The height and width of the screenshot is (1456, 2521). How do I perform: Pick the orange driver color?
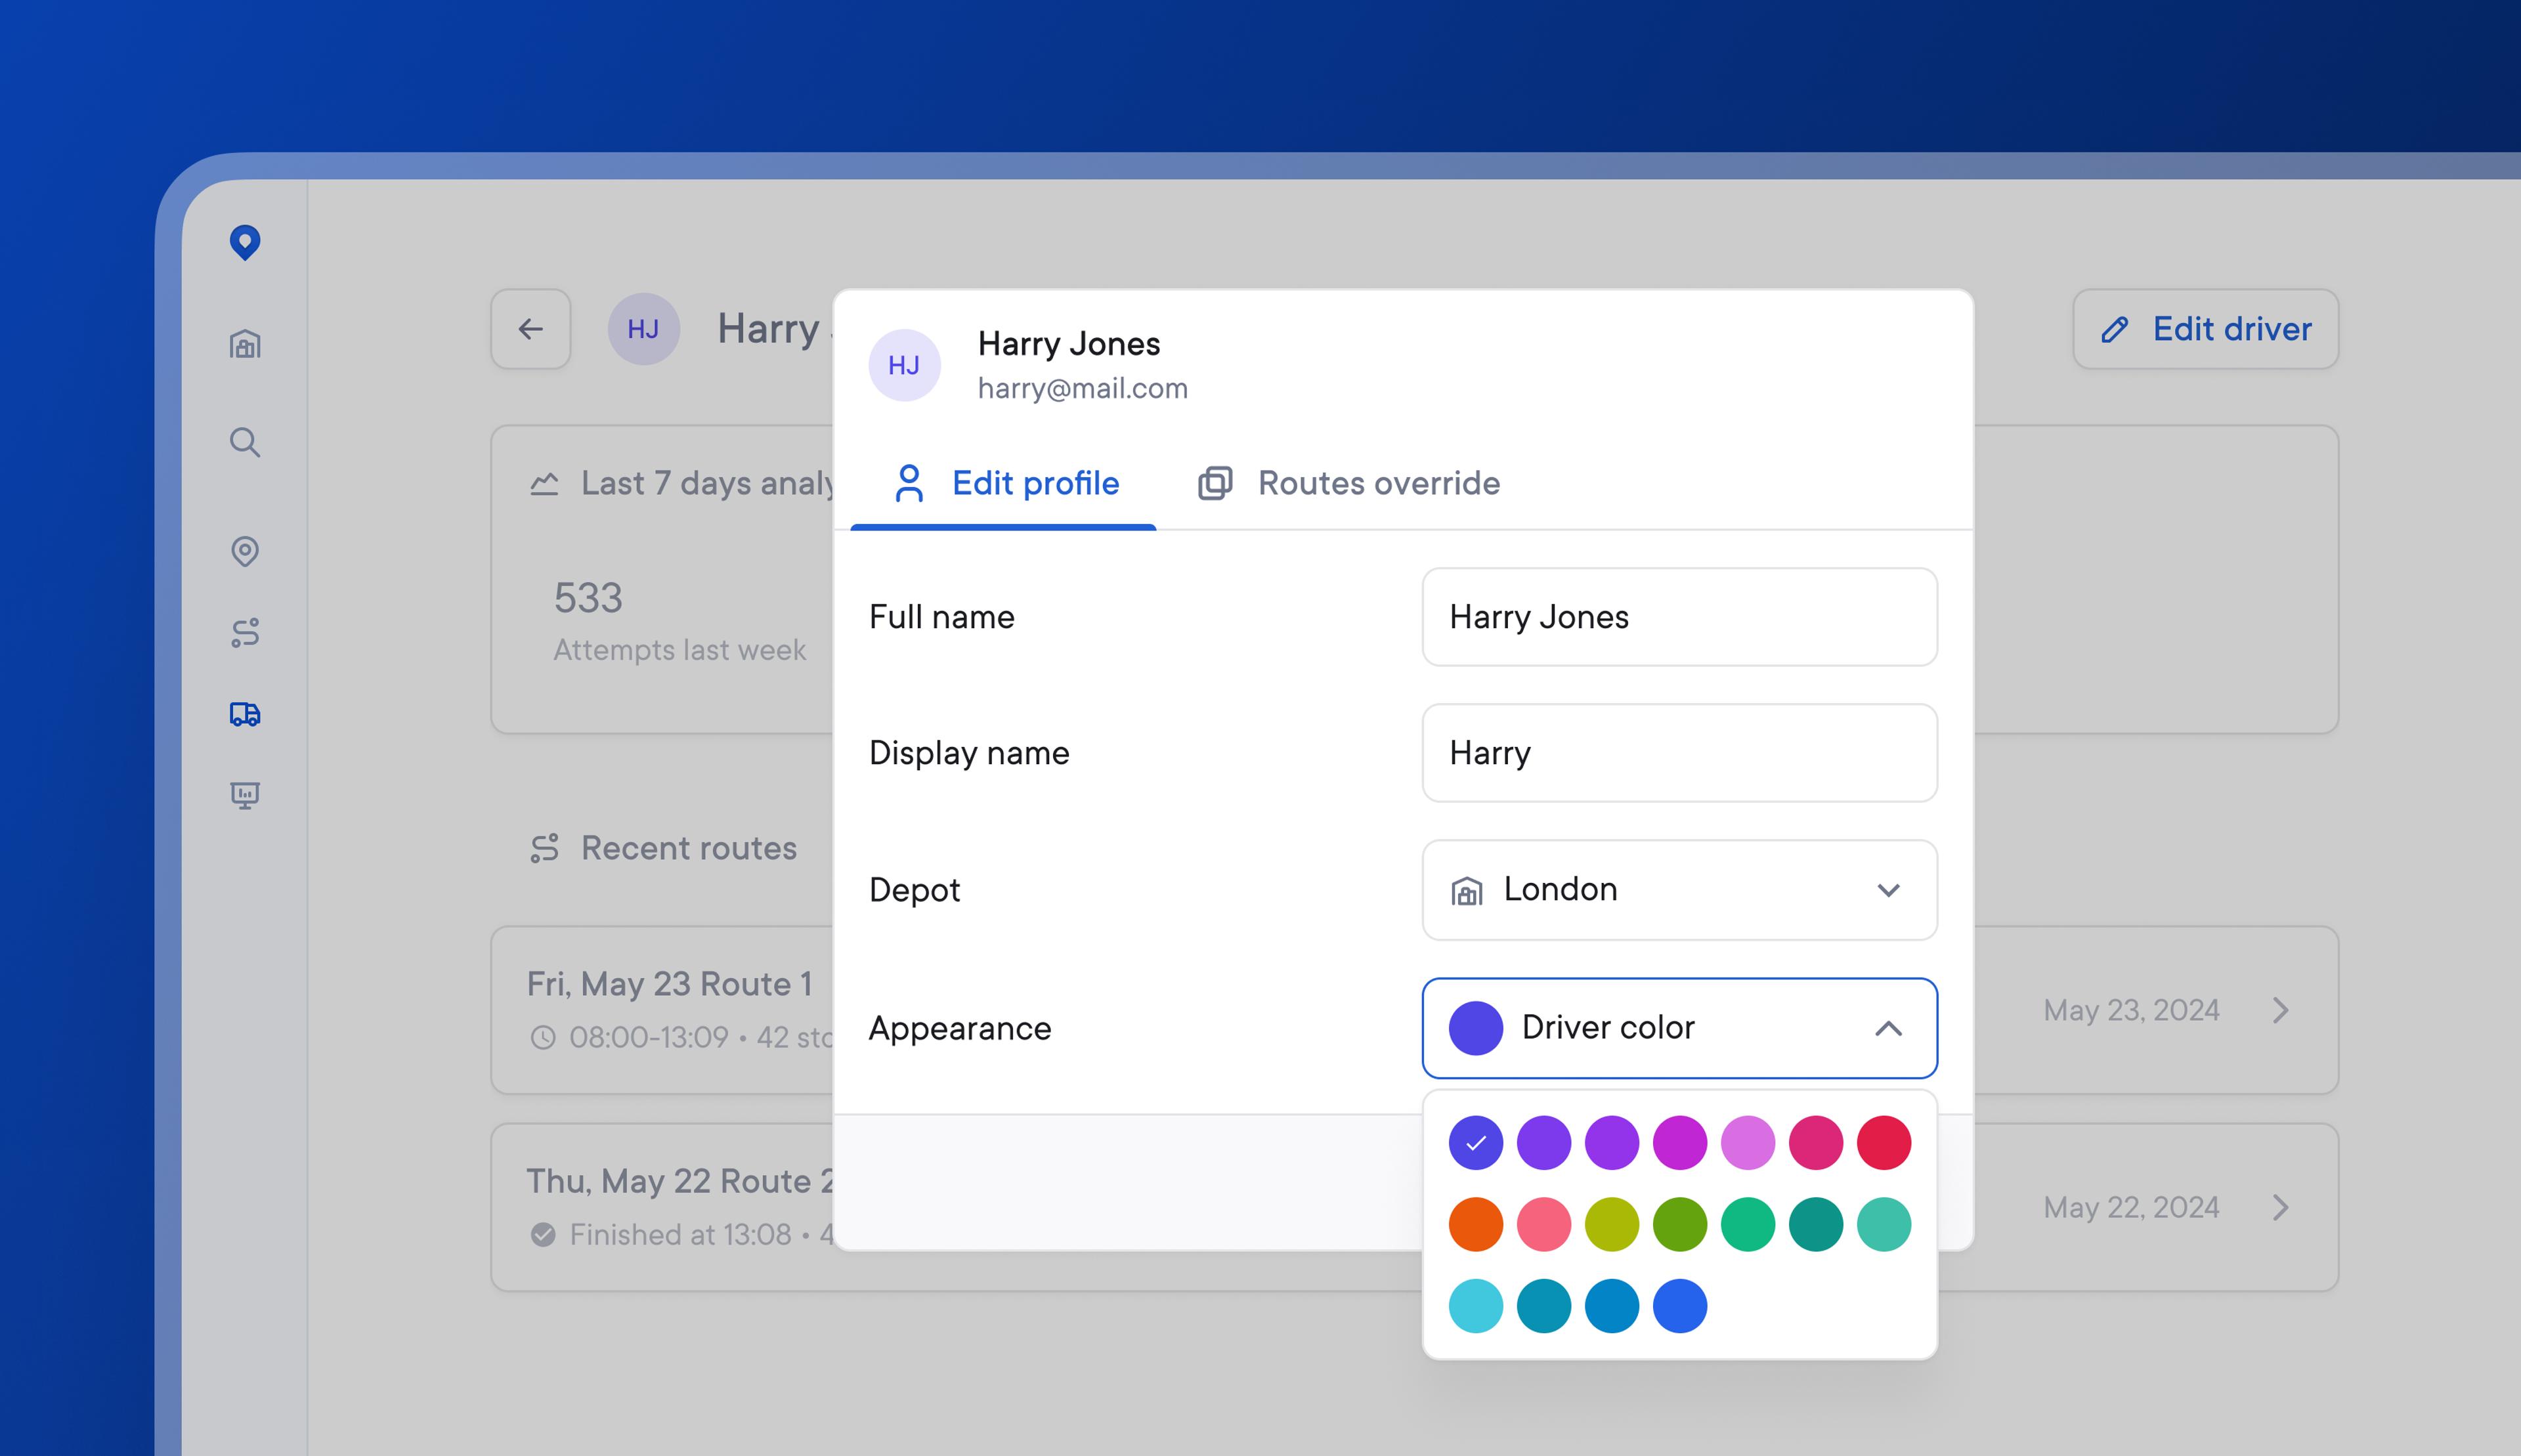tap(1476, 1225)
